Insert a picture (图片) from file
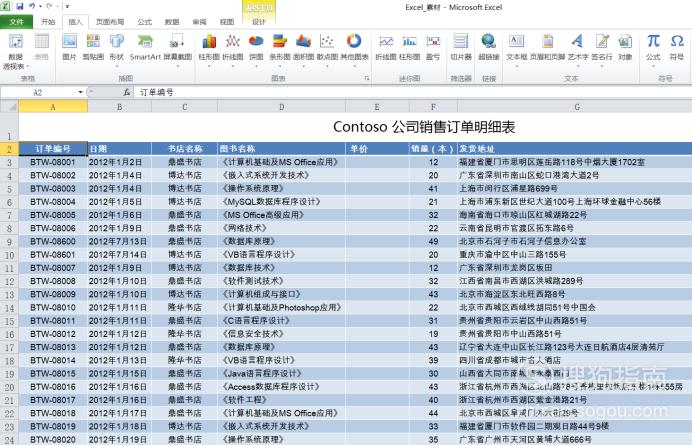The height and width of the screenshot is (445, 692). click(x=69, y=47)
